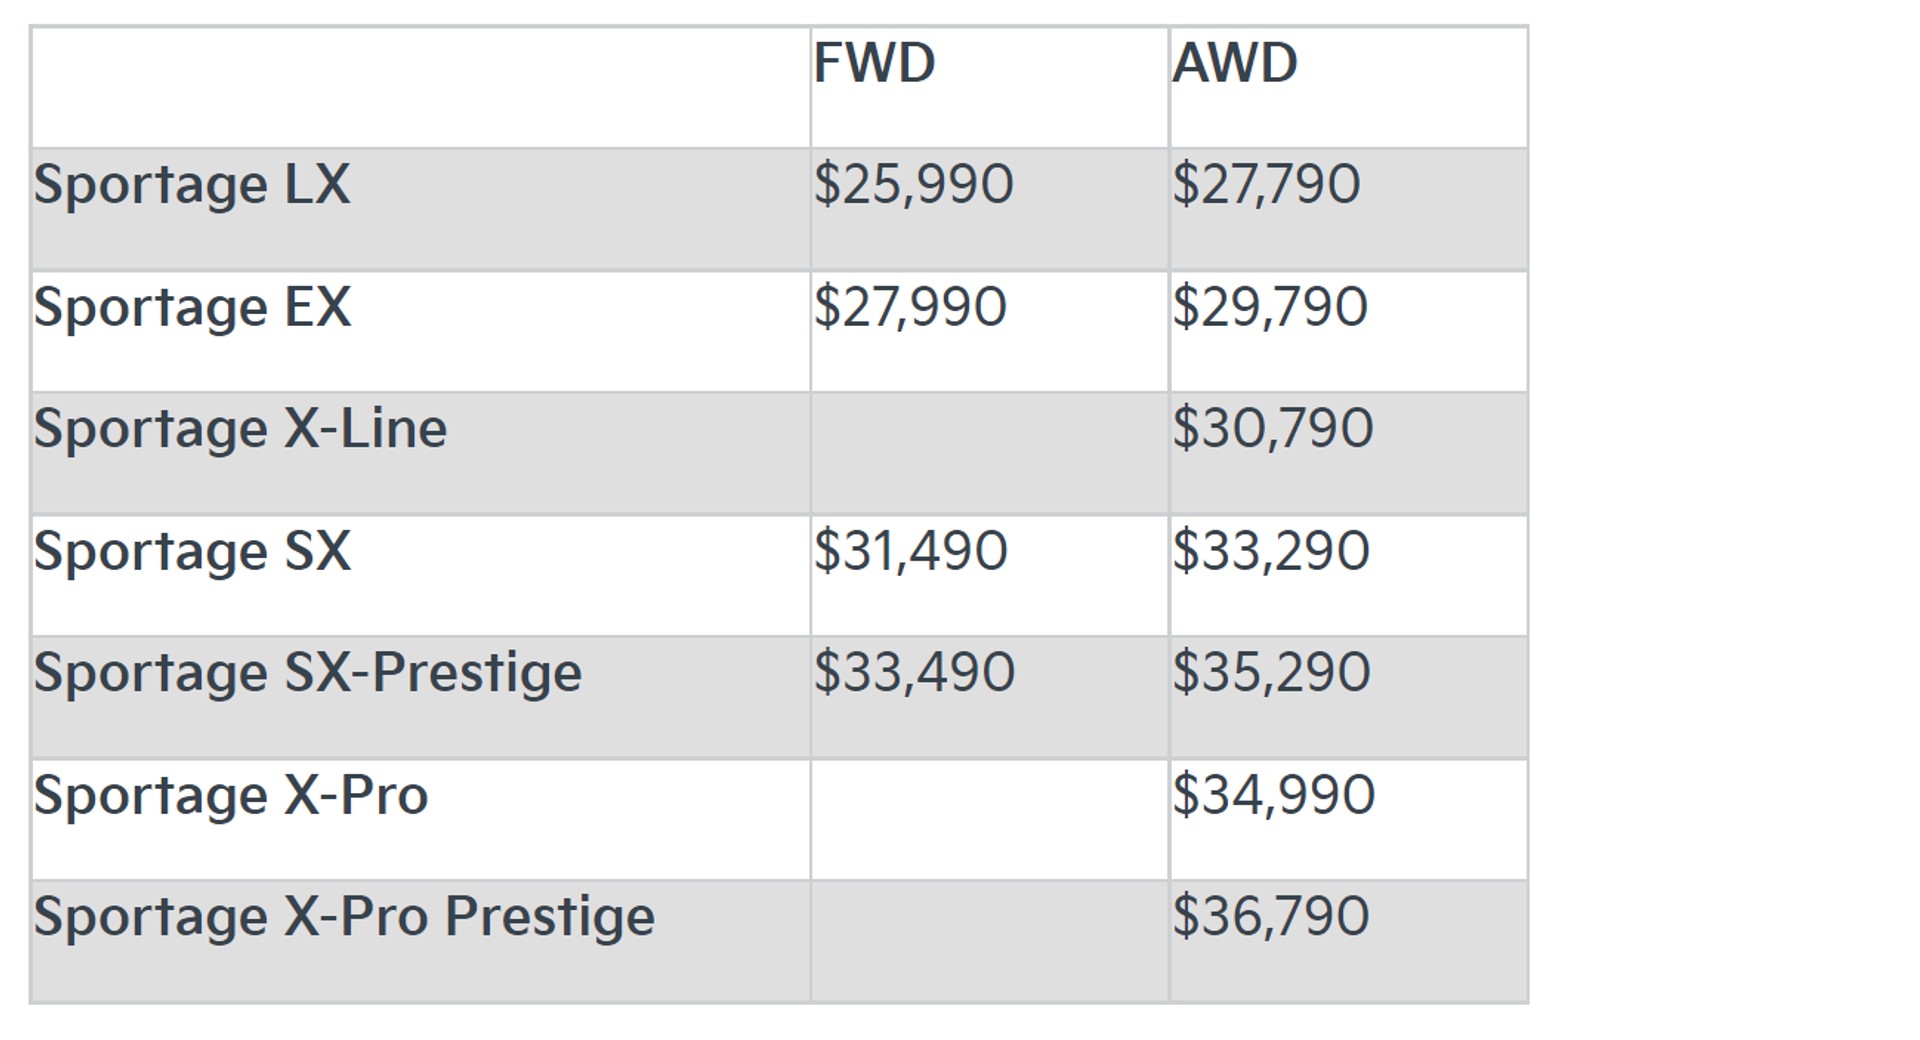1920x1040 pixels.
Task: Click the $25,990 Sportage LX FWD price
Action: click(913, 185)
